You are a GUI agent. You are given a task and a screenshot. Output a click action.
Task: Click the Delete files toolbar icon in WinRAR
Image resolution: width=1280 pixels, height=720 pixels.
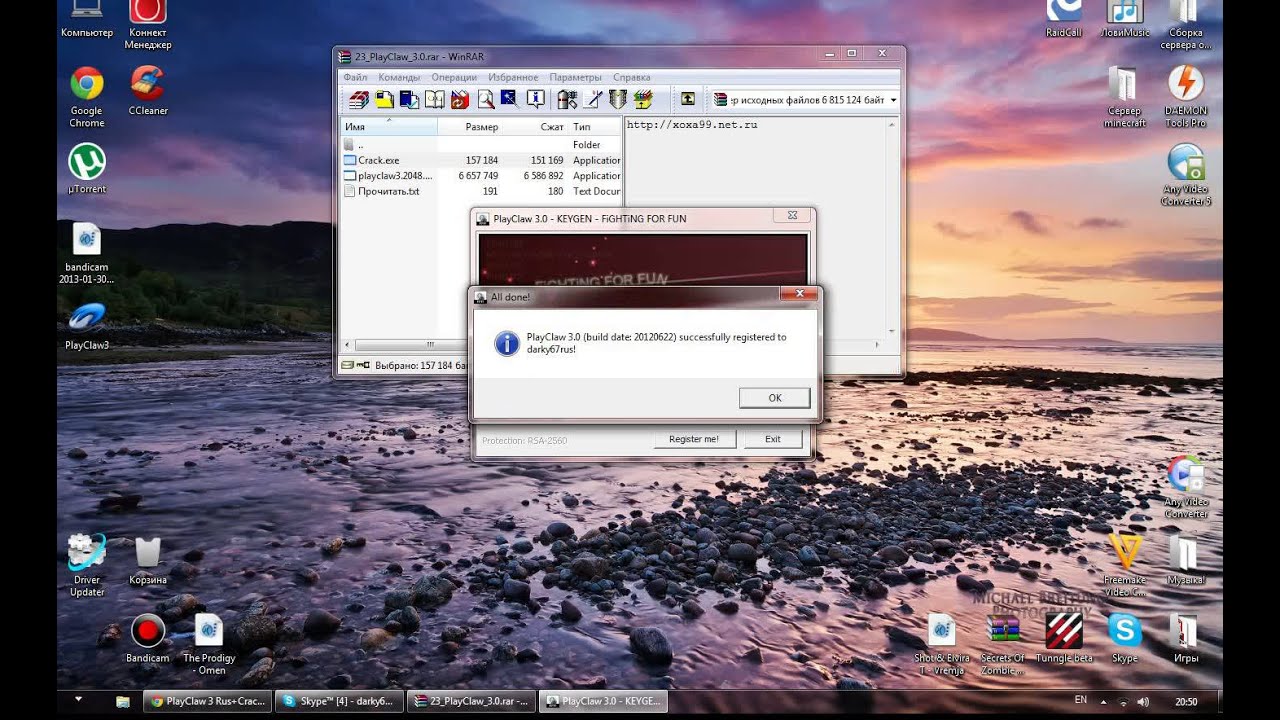point(460,99)
